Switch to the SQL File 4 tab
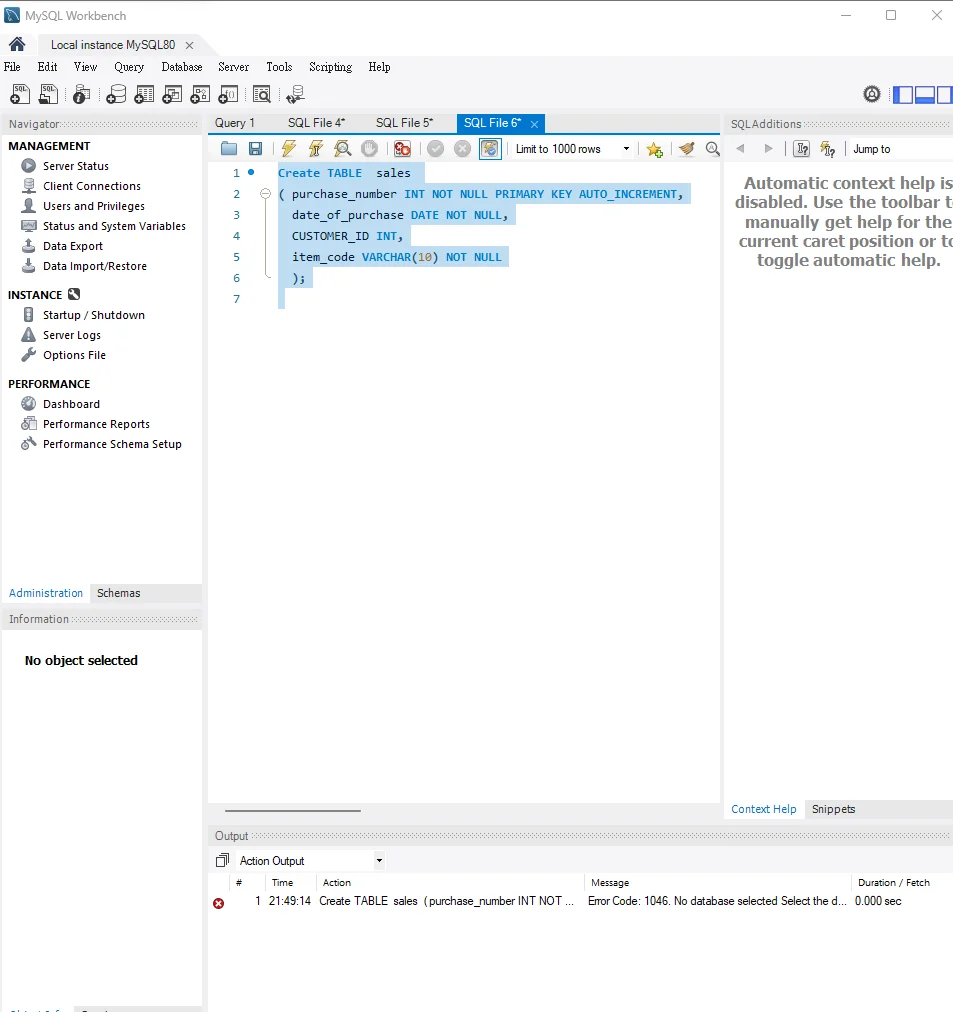 (316, 123)
